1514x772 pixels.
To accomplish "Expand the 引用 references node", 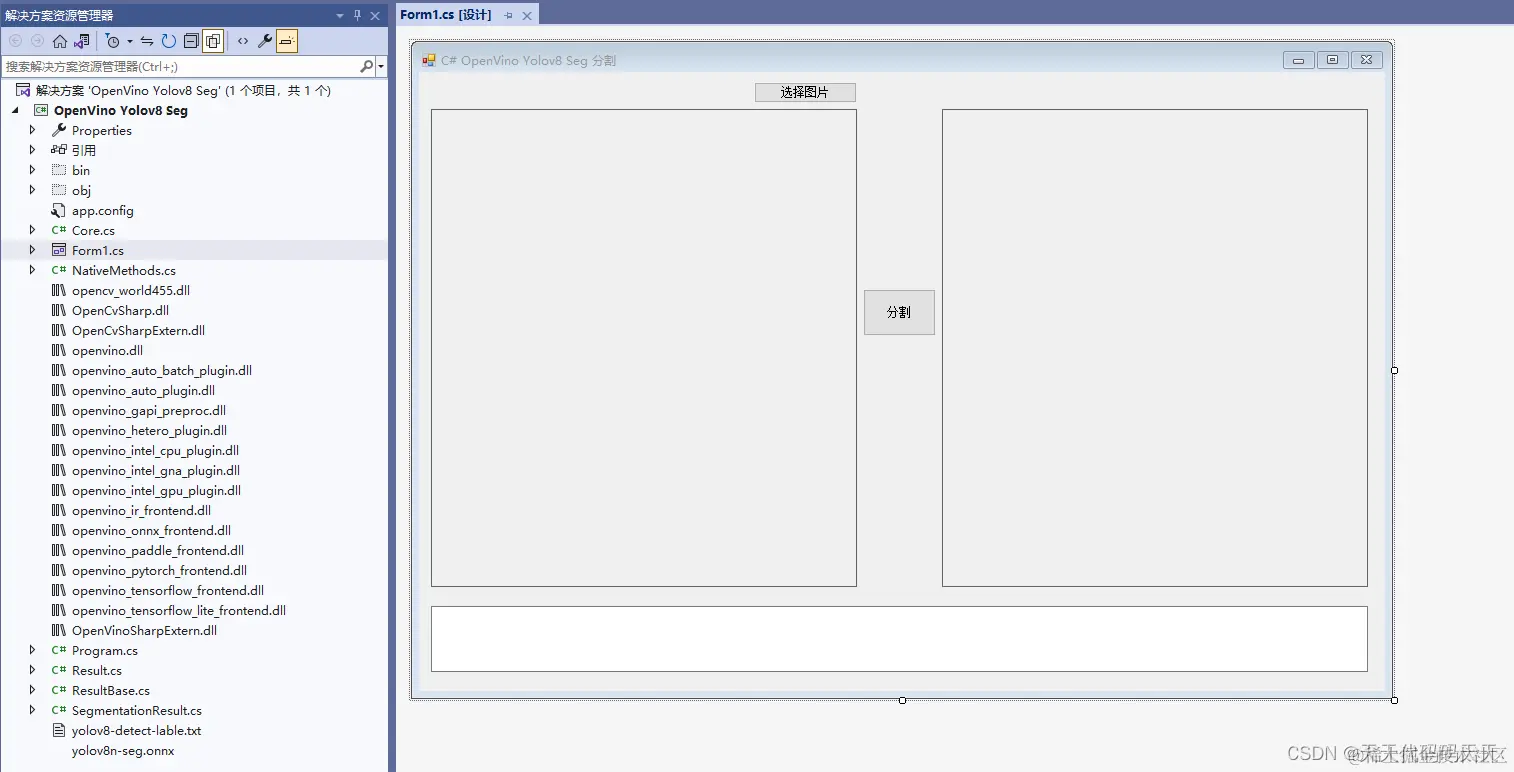I will tap(32, 150).
